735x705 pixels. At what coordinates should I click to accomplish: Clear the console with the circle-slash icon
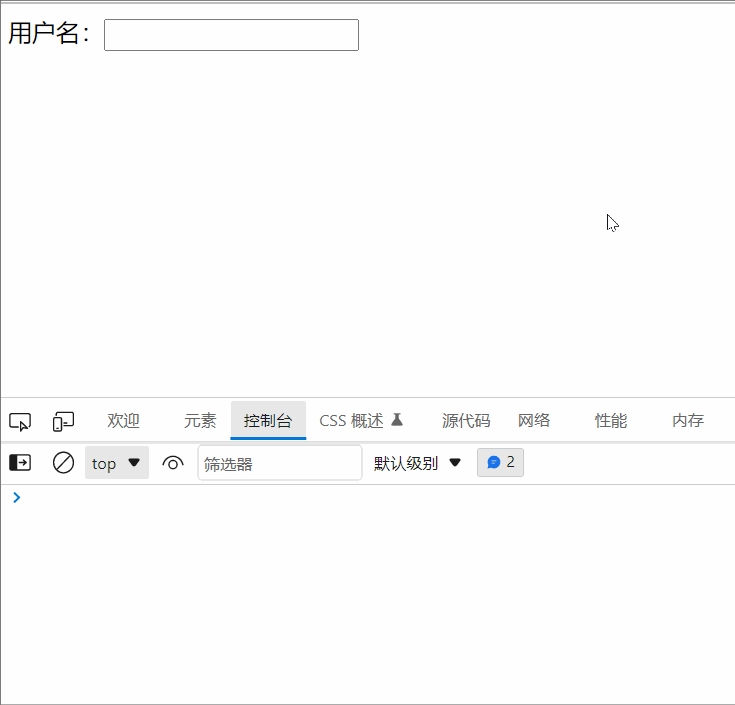coord(63,463)
